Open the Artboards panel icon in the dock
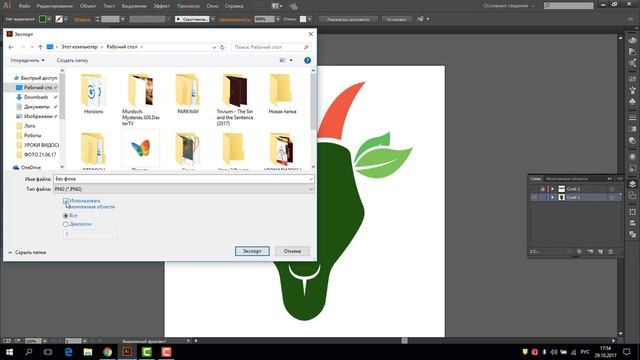 click(x=632, y=196)
